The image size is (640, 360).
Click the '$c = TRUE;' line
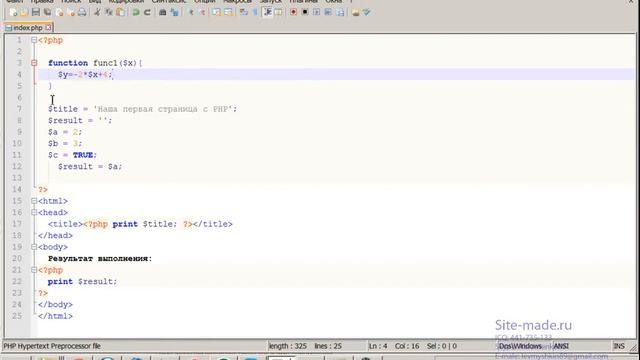click(x=72, y=155)
